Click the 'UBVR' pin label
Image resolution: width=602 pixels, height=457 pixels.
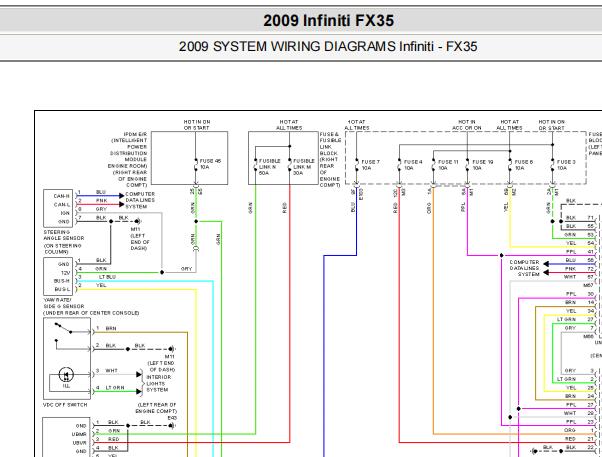[x=79, y=443]
